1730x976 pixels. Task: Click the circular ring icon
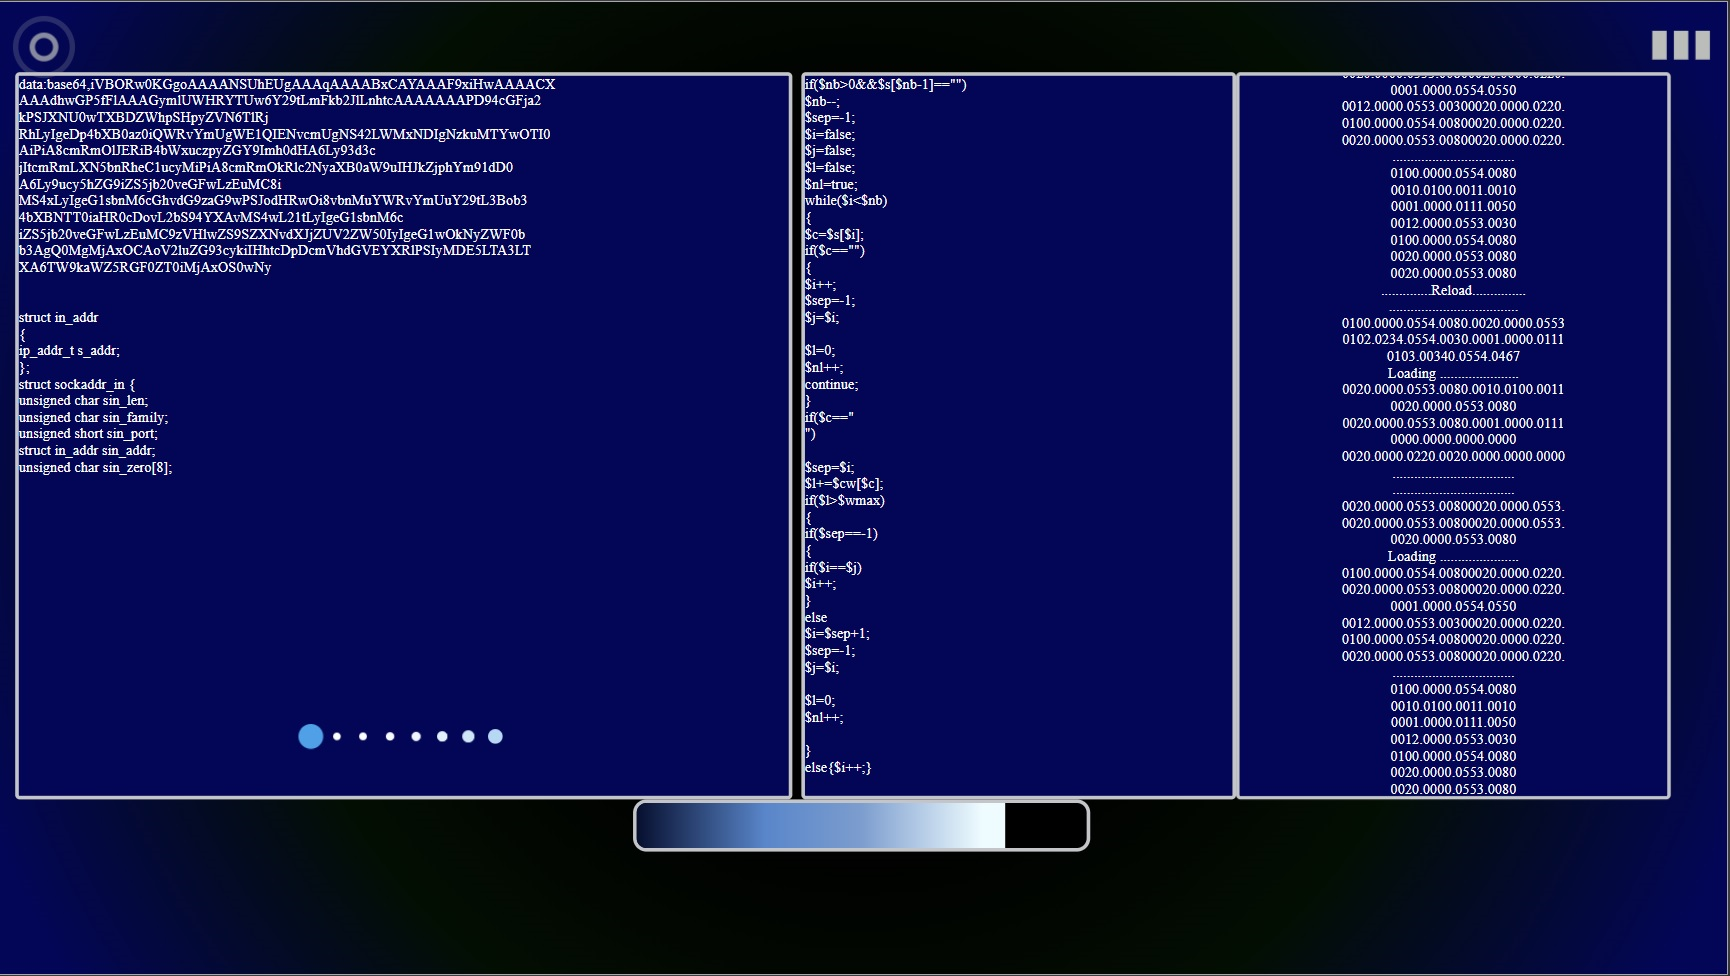44,47
